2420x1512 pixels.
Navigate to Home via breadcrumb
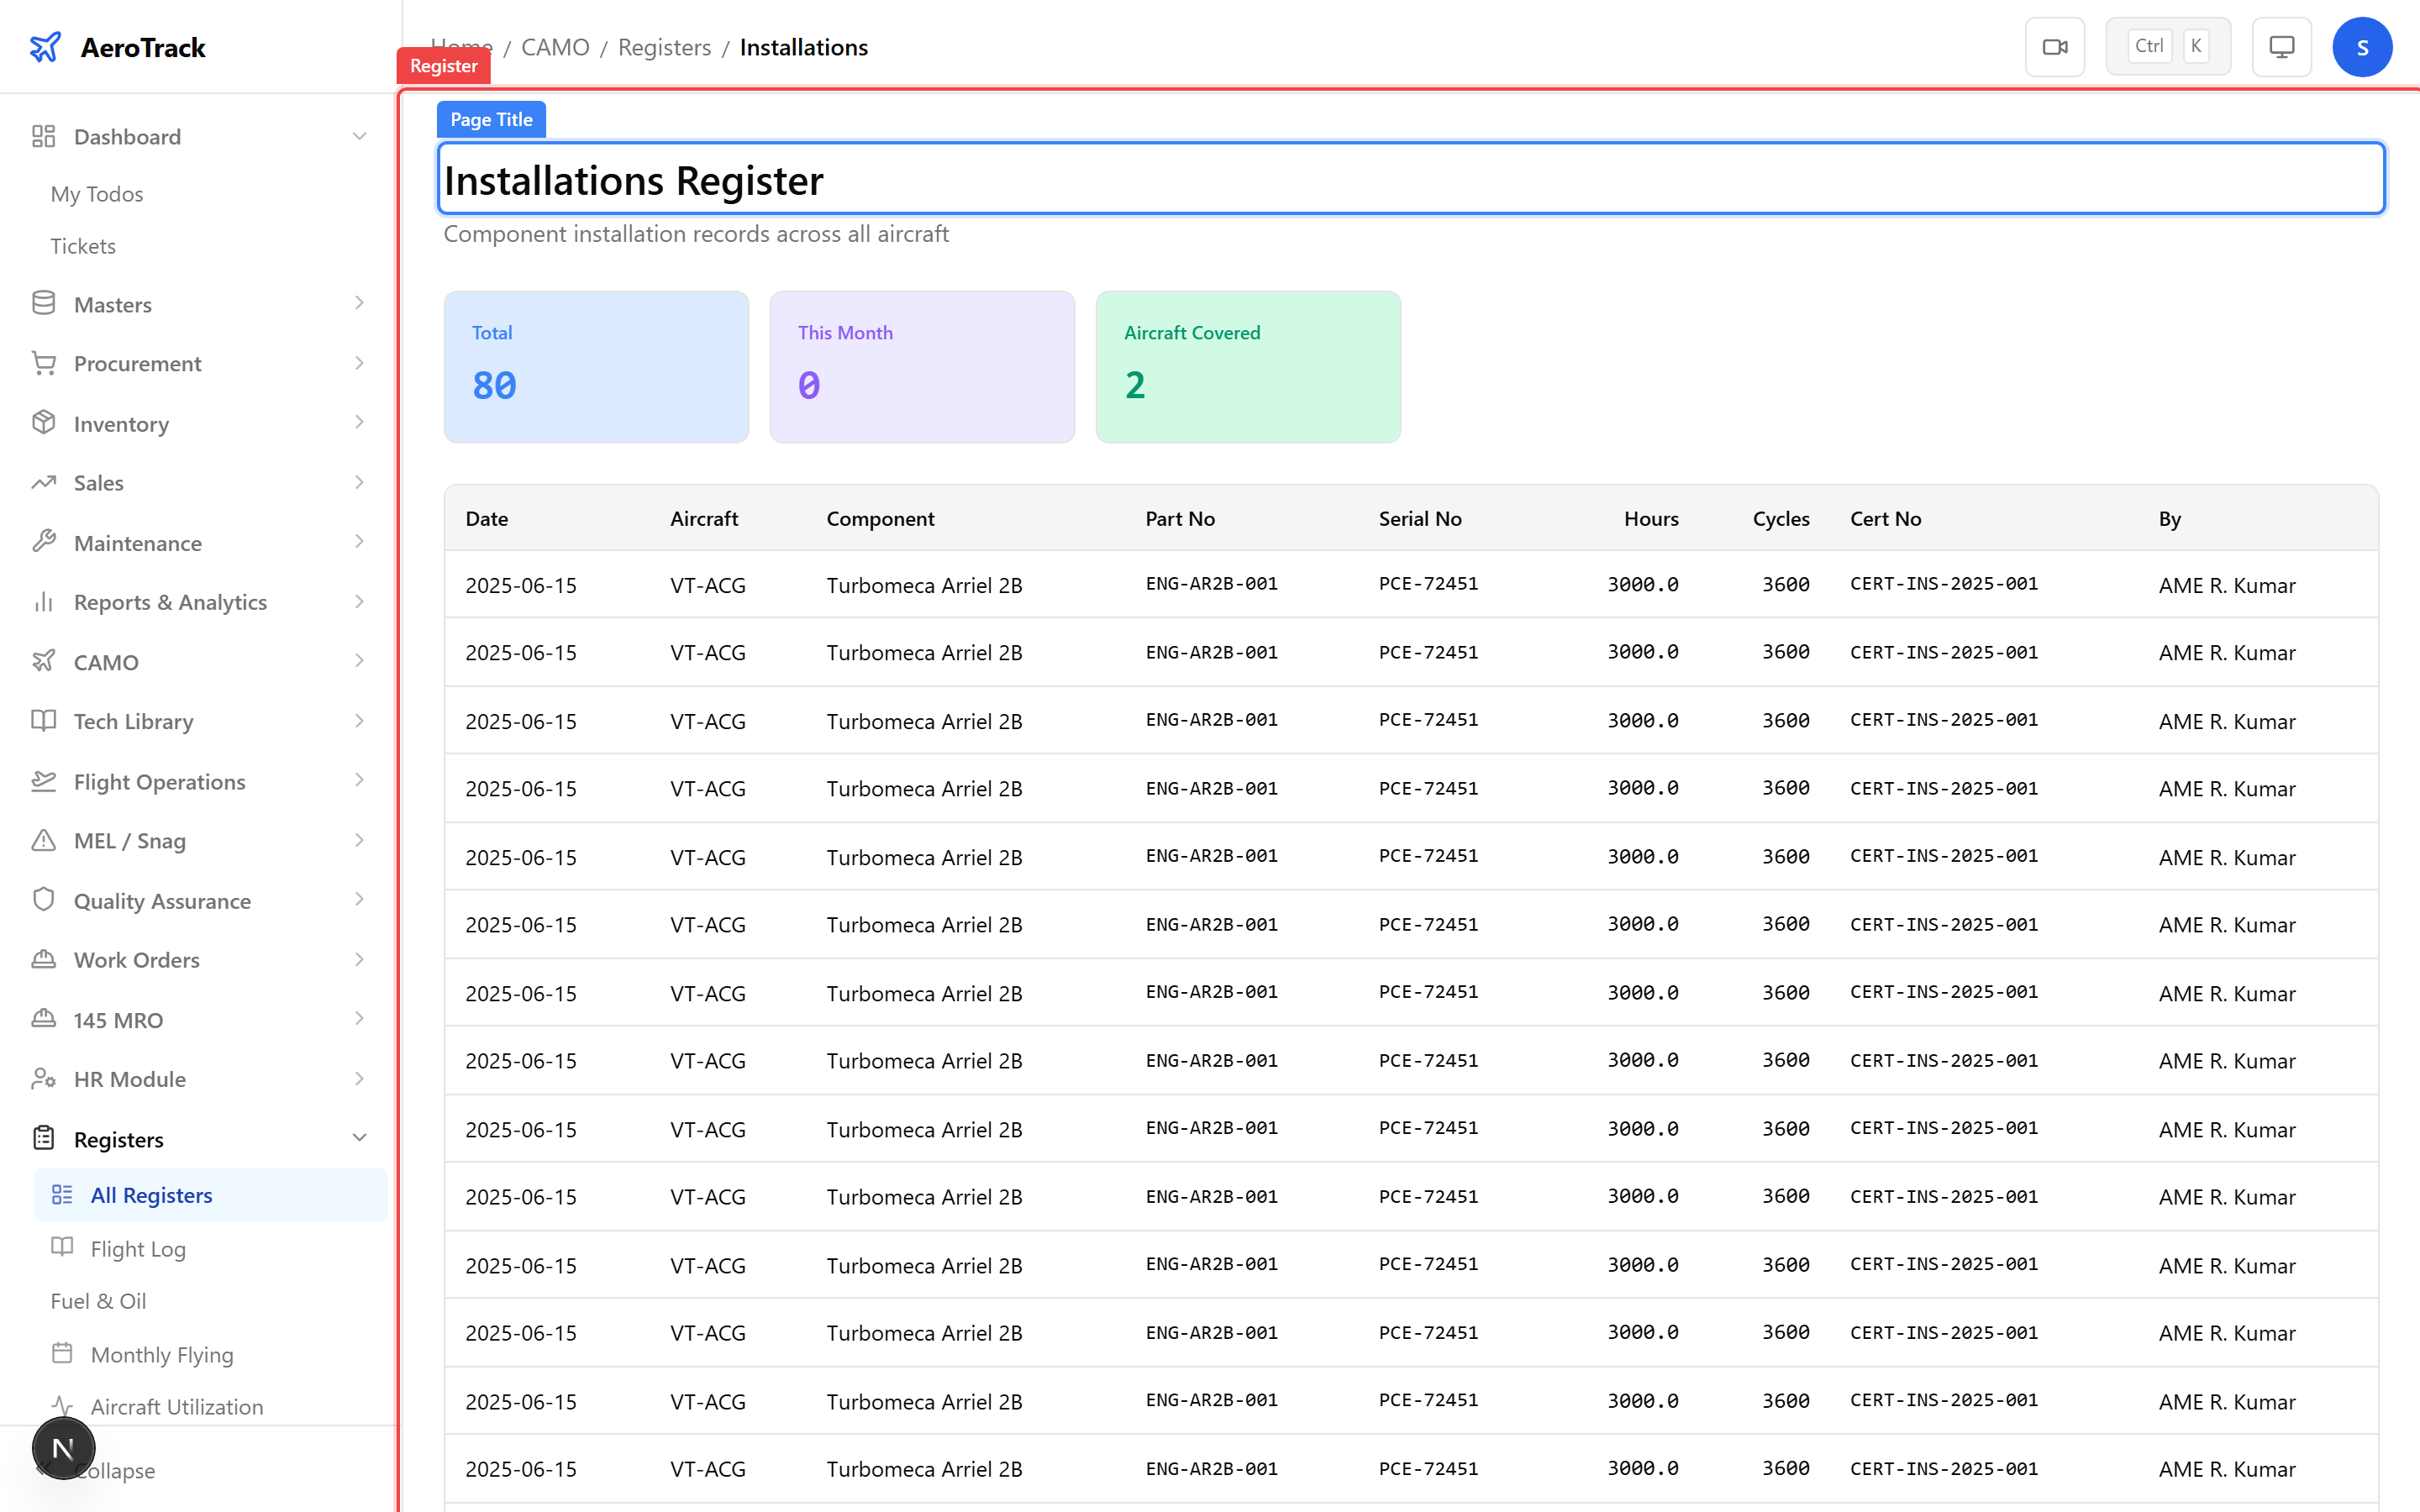click(461, 46)
